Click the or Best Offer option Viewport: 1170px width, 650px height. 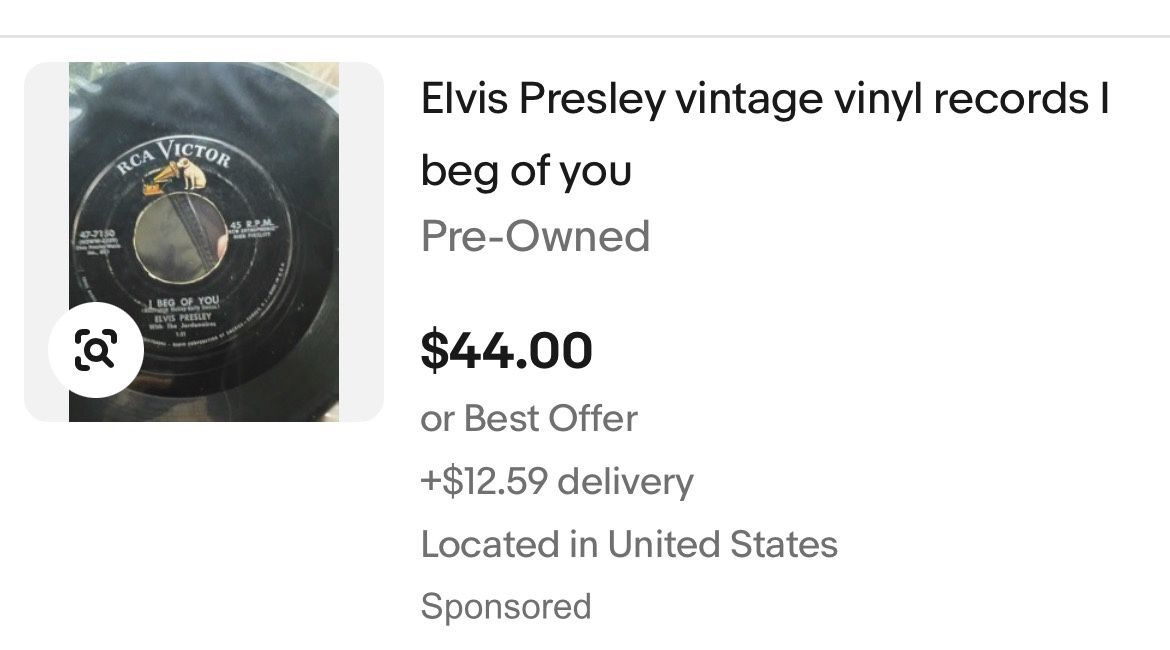[x=529, y=418]
